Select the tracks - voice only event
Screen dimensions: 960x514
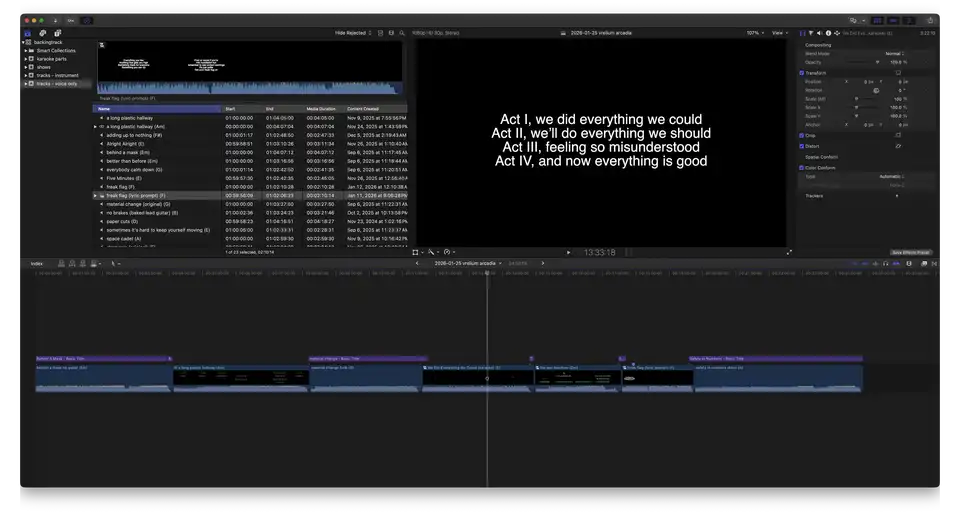point(56,84)
